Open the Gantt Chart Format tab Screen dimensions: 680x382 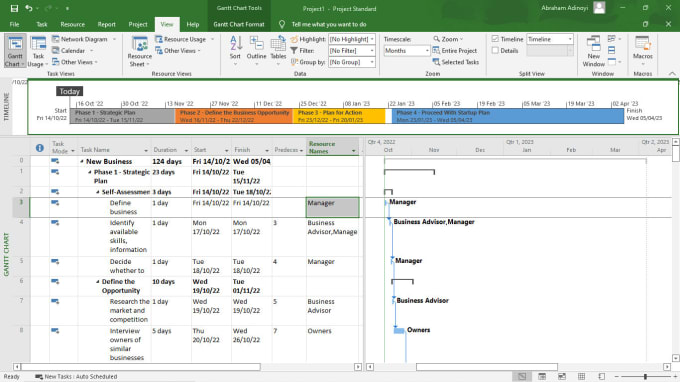pyautogui.click(x=239, y=24)
